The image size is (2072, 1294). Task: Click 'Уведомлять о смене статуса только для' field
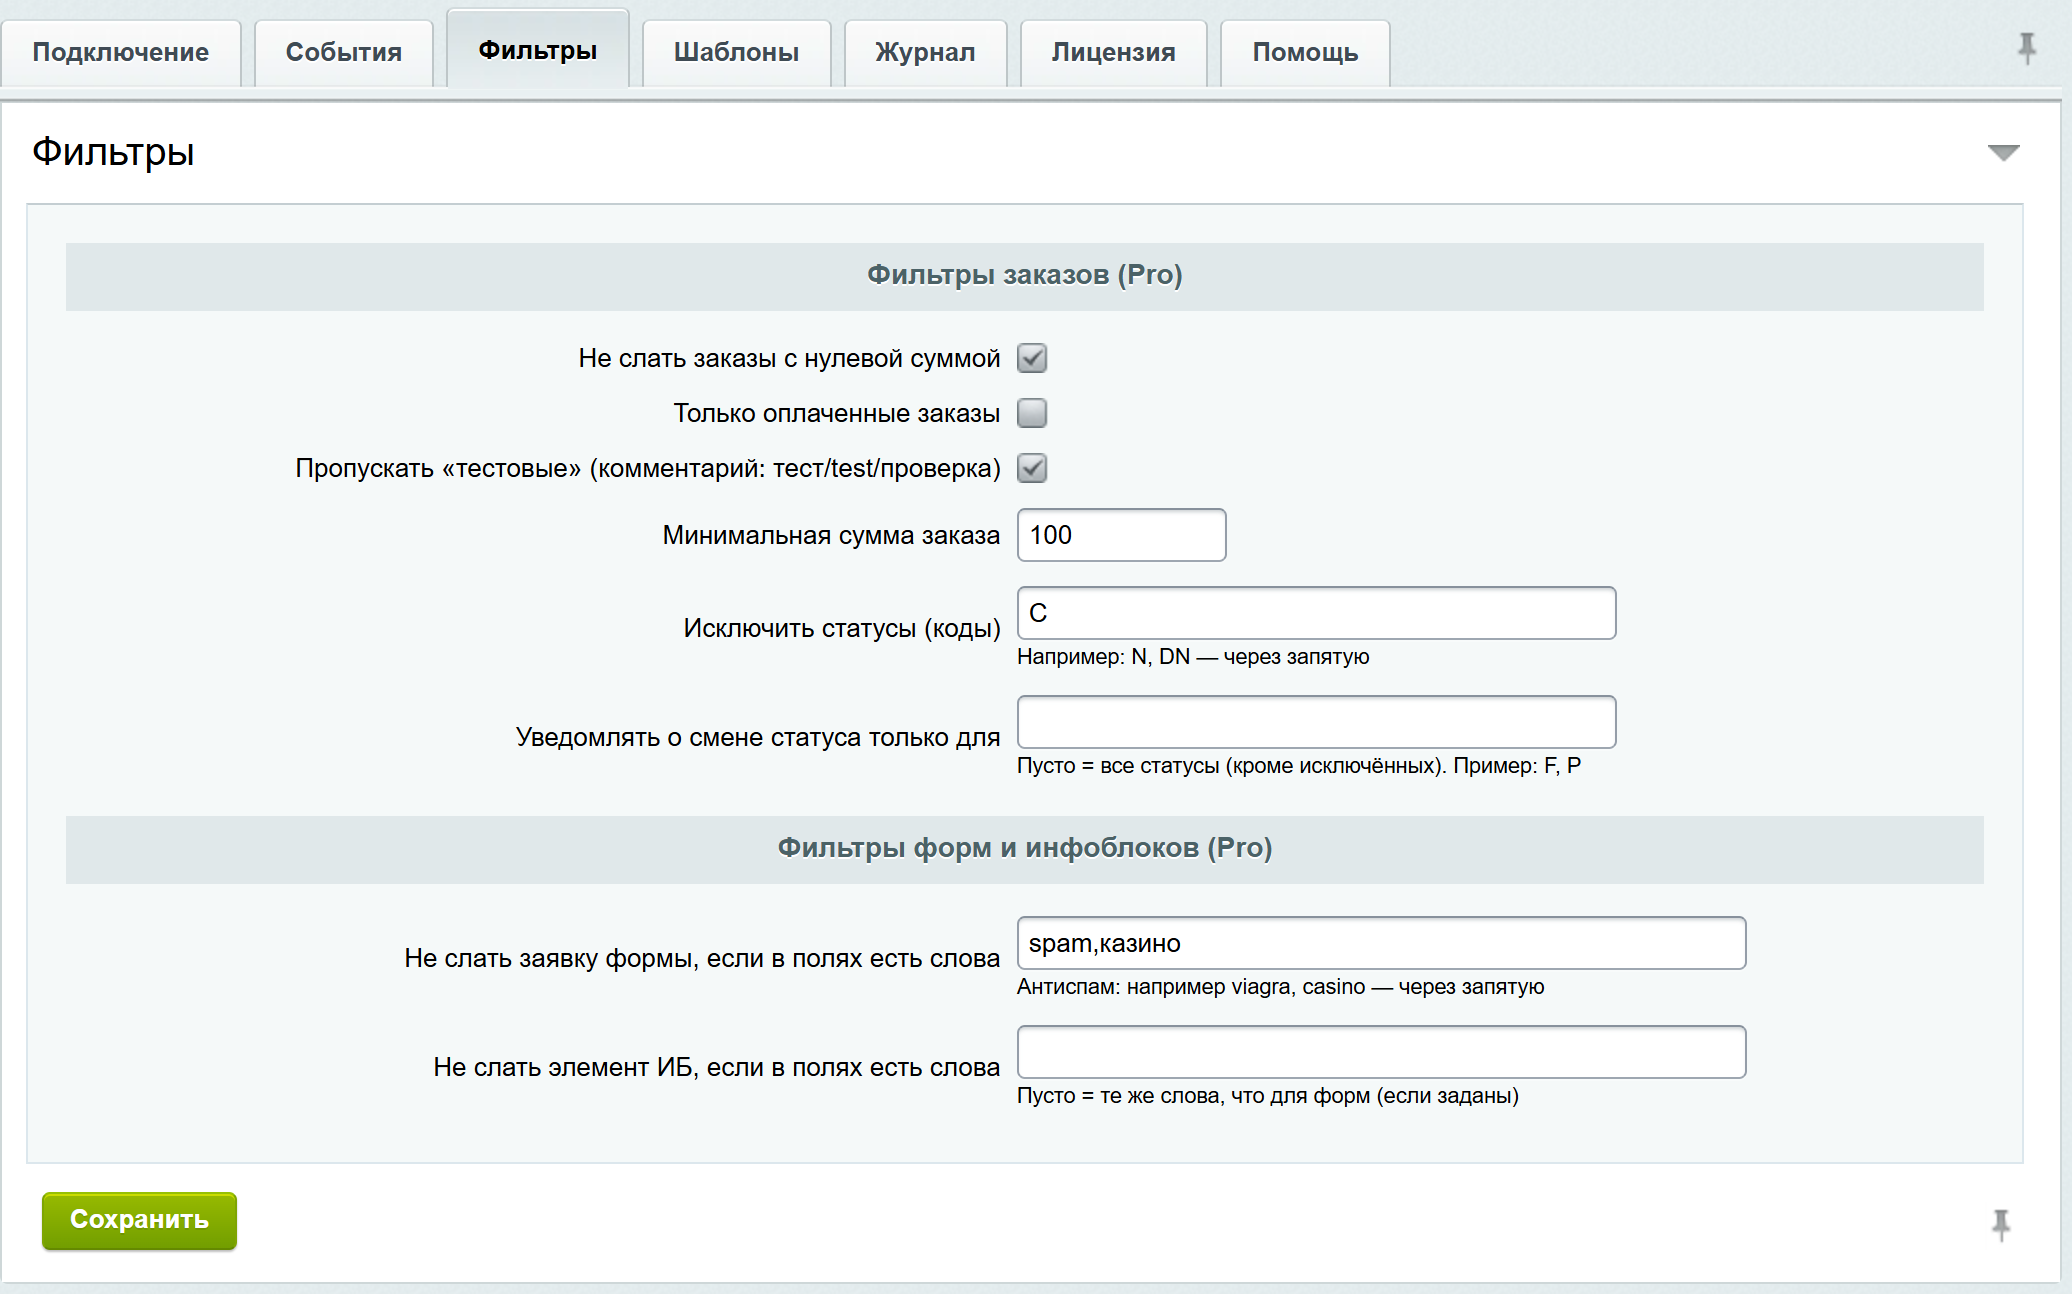tap(1317, 722)
